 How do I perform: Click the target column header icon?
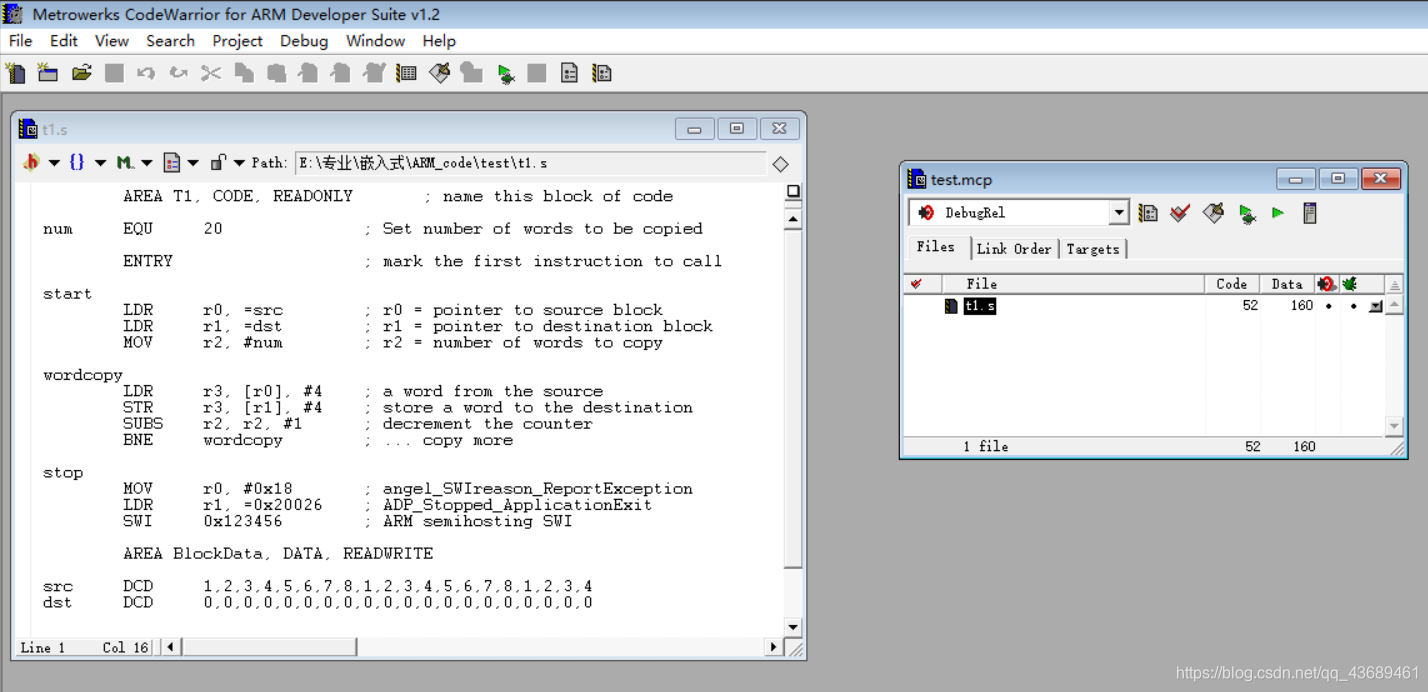1326,284
